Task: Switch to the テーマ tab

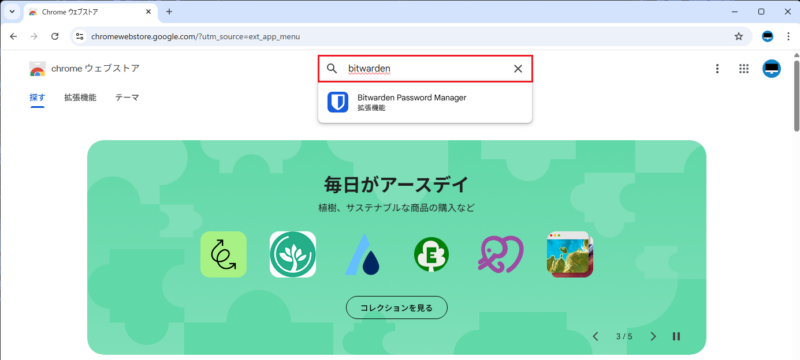Action: click(x=127, y=97)
